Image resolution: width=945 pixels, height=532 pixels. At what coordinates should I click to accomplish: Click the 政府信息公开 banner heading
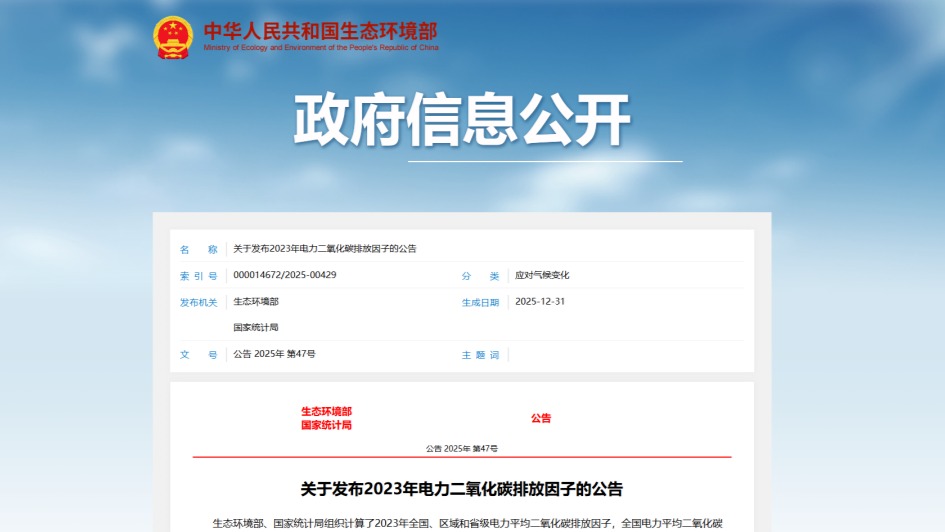coord(462,122)
